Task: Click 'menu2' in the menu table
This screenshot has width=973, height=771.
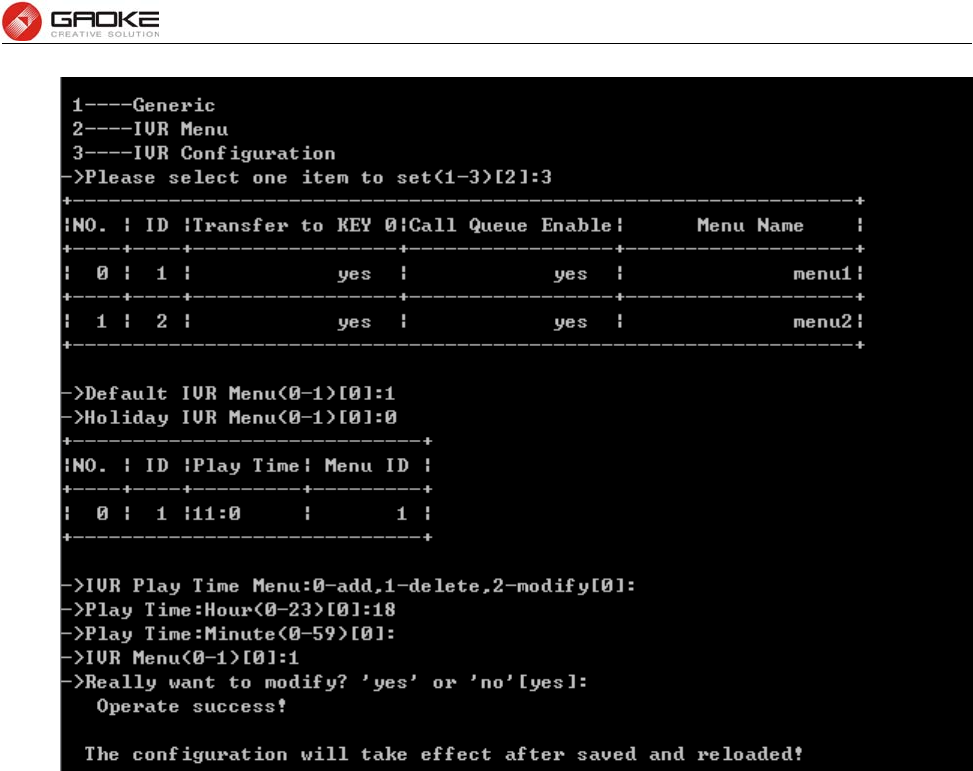Action: point(822,322)
